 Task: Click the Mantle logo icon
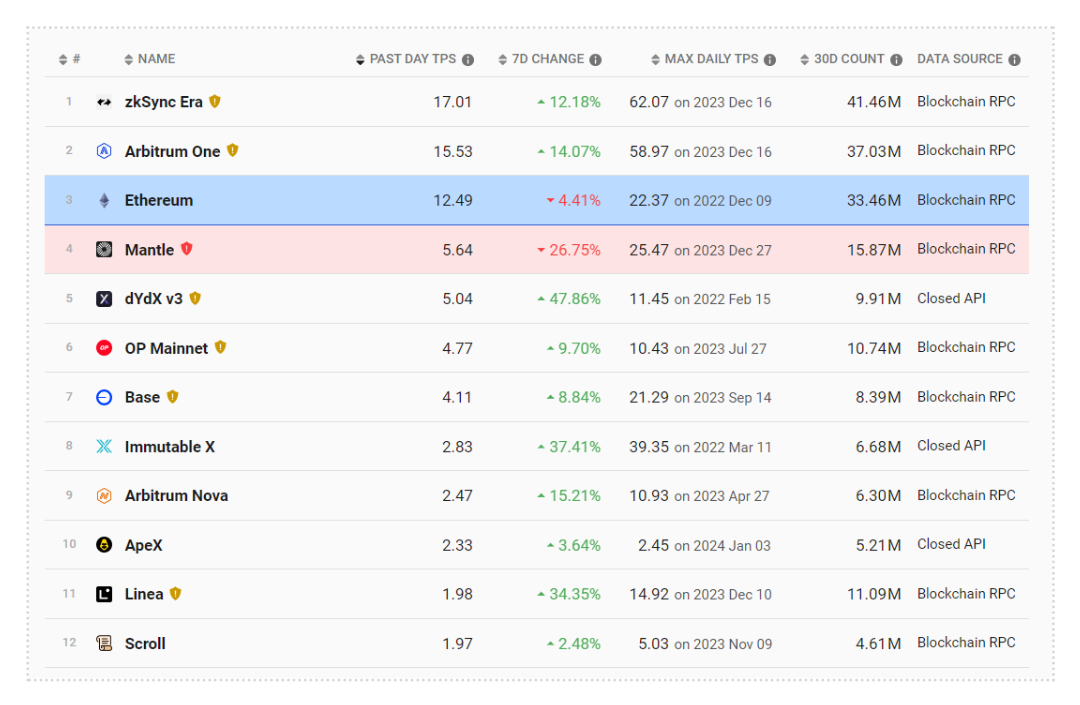pos(104,249)
